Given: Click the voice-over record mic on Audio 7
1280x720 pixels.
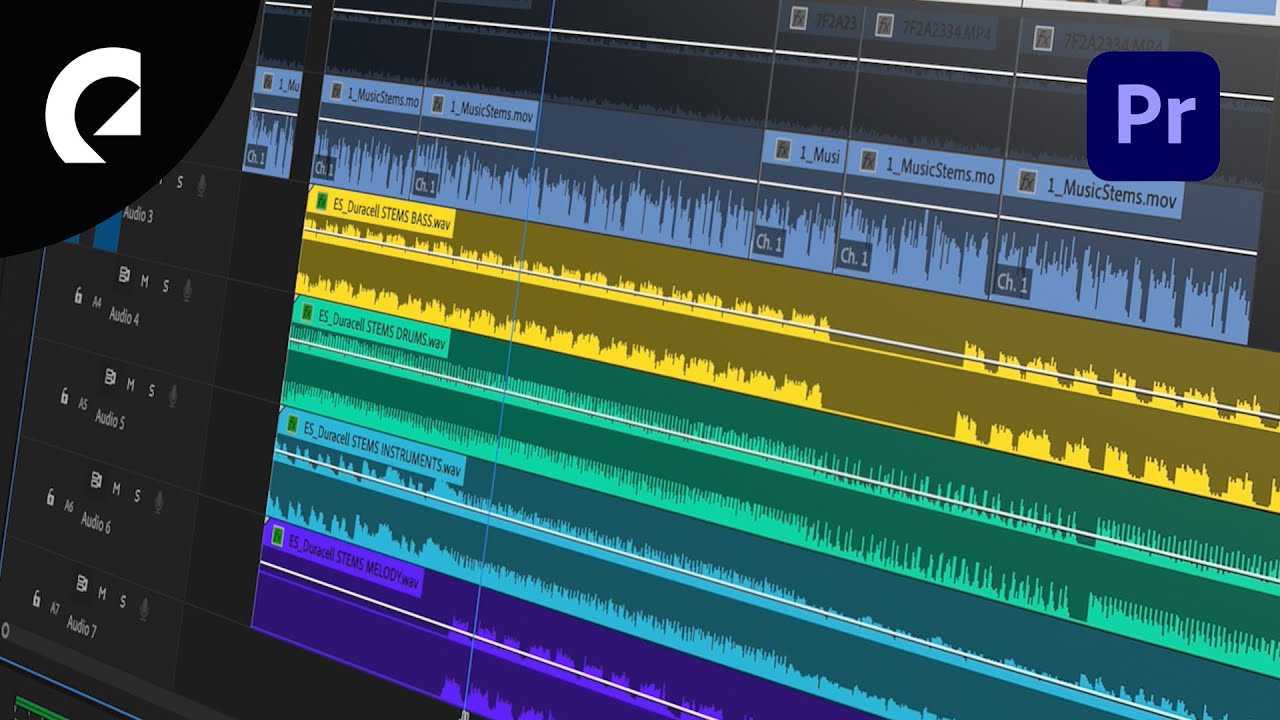Looking at the screenshot, I should 145,607.
